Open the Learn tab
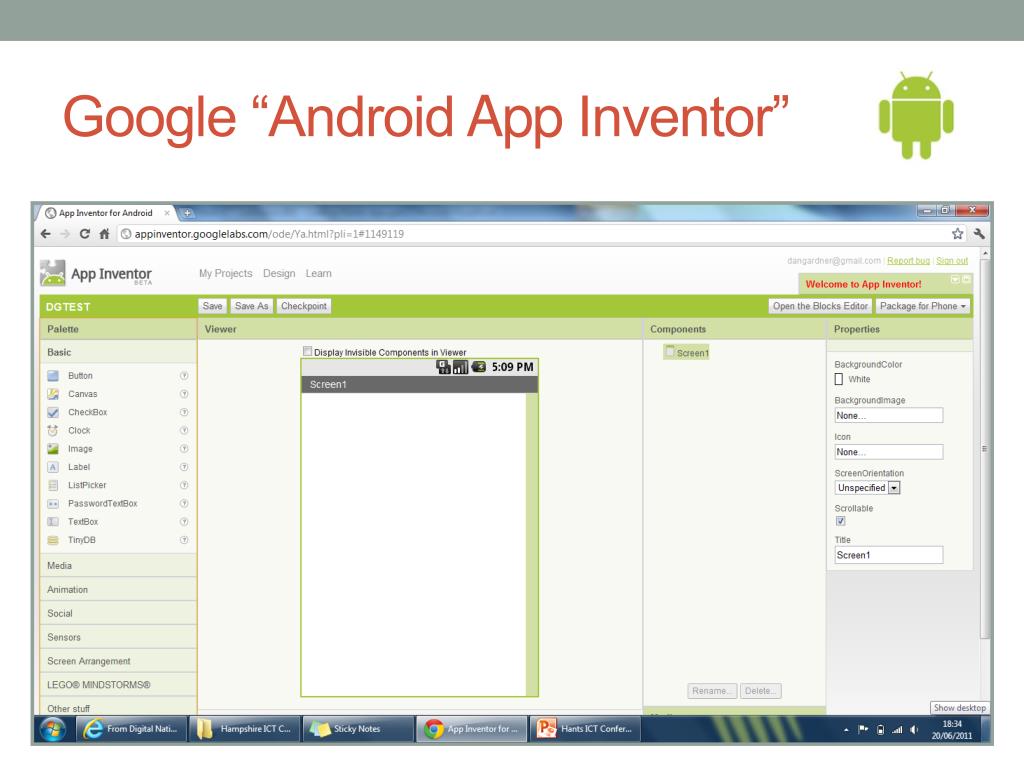This screenshot has width=1024, height=768. (x=319, y=274)
